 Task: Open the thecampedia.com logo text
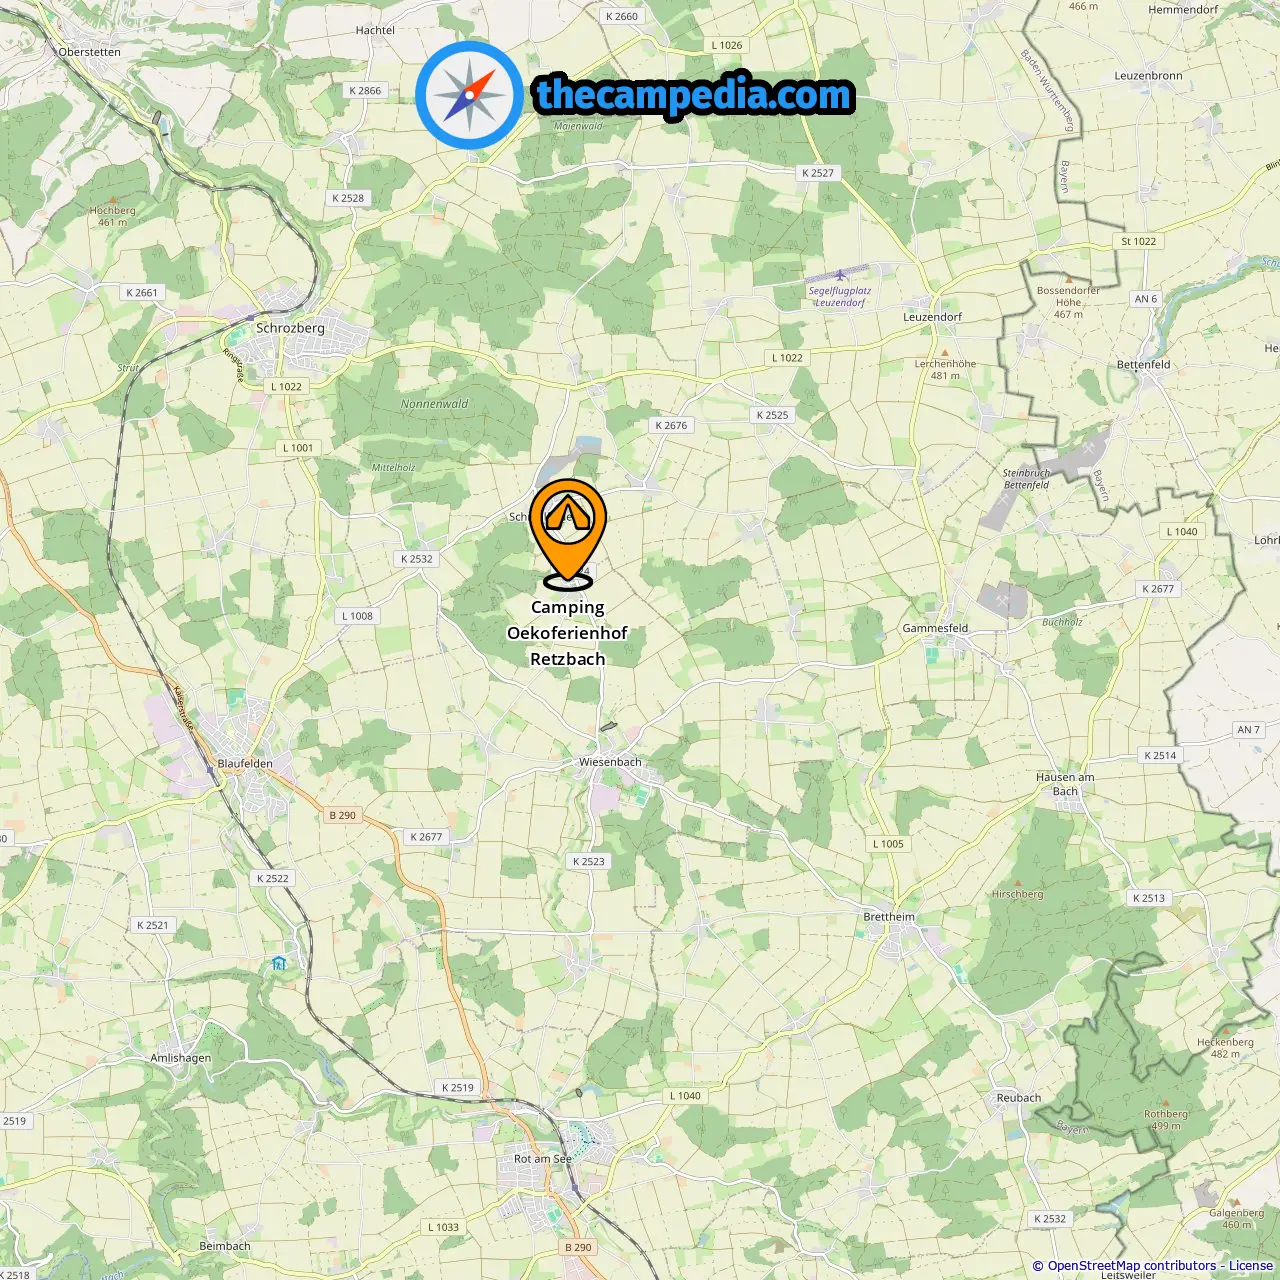694,95
